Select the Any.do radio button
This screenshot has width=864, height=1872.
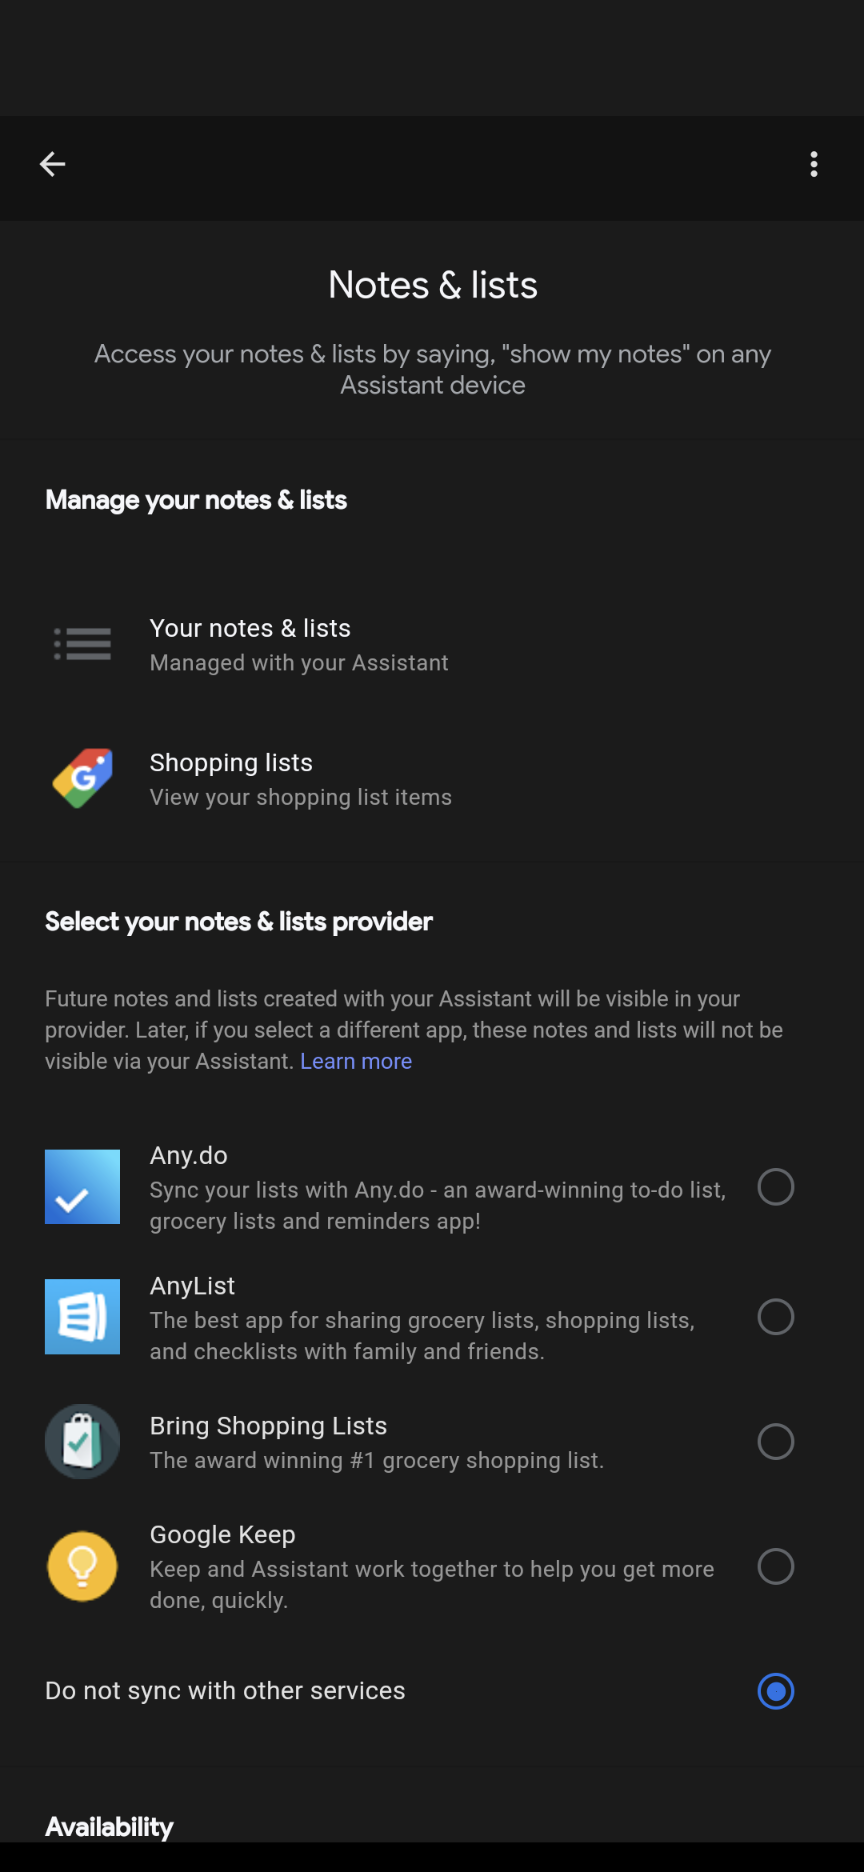pyautogui.click(x=776, y=1187)
